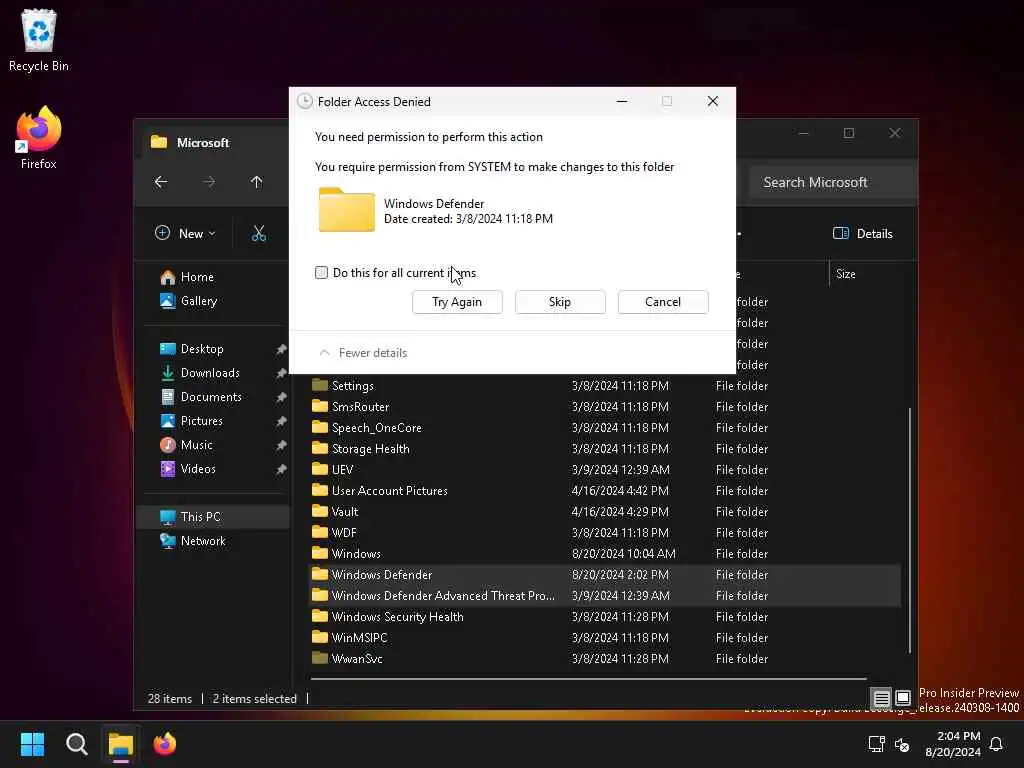Image resolution: width=1024 pixels, height=768 pixels.
Task: Open the Firefox desktop shortcut
Action: (39, 138)
